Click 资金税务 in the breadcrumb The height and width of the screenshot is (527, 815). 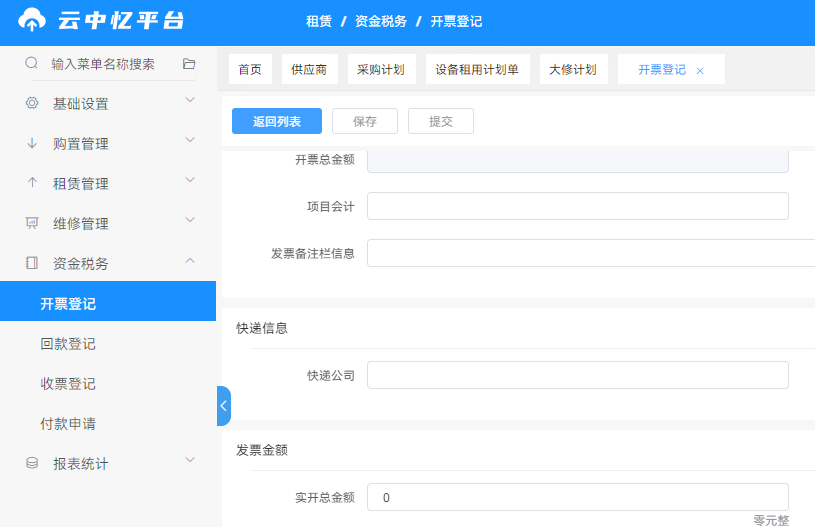pyautogui.click(x=380, y=21)
